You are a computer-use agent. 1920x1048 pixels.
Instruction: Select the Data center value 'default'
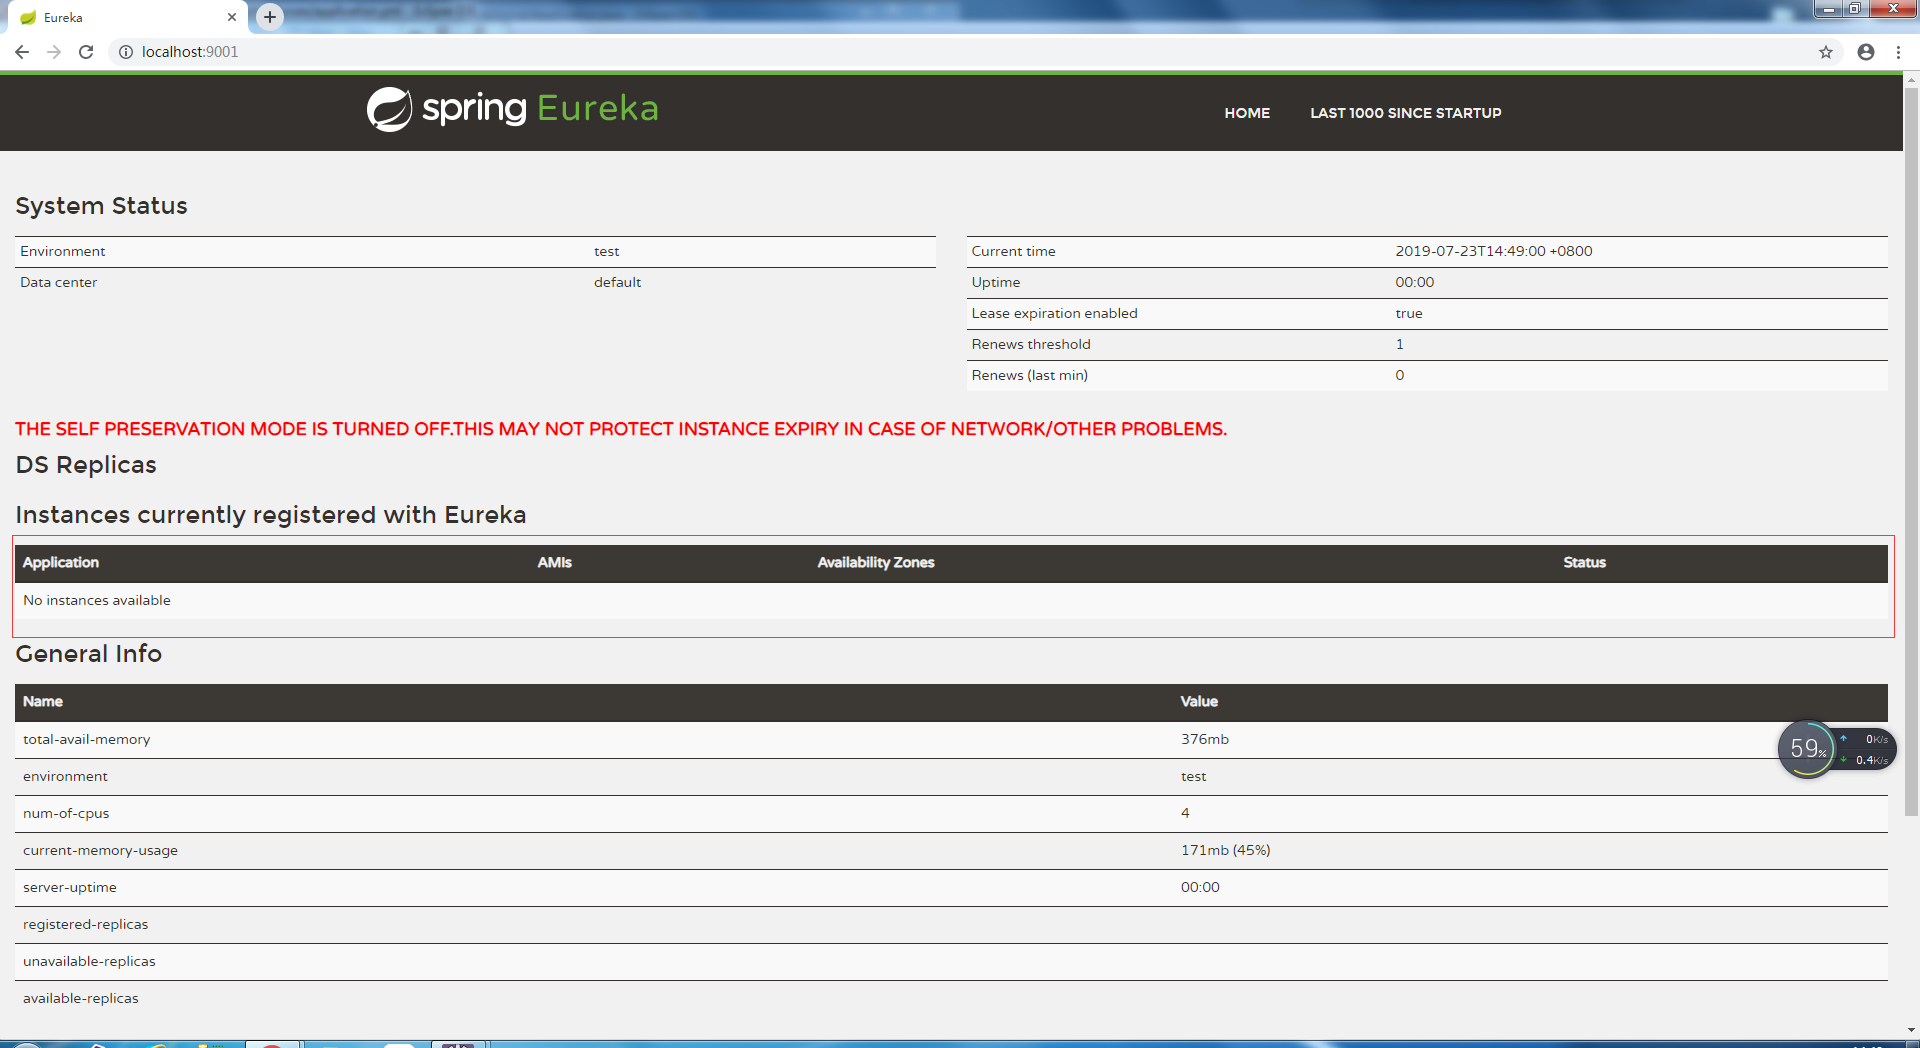617,282
